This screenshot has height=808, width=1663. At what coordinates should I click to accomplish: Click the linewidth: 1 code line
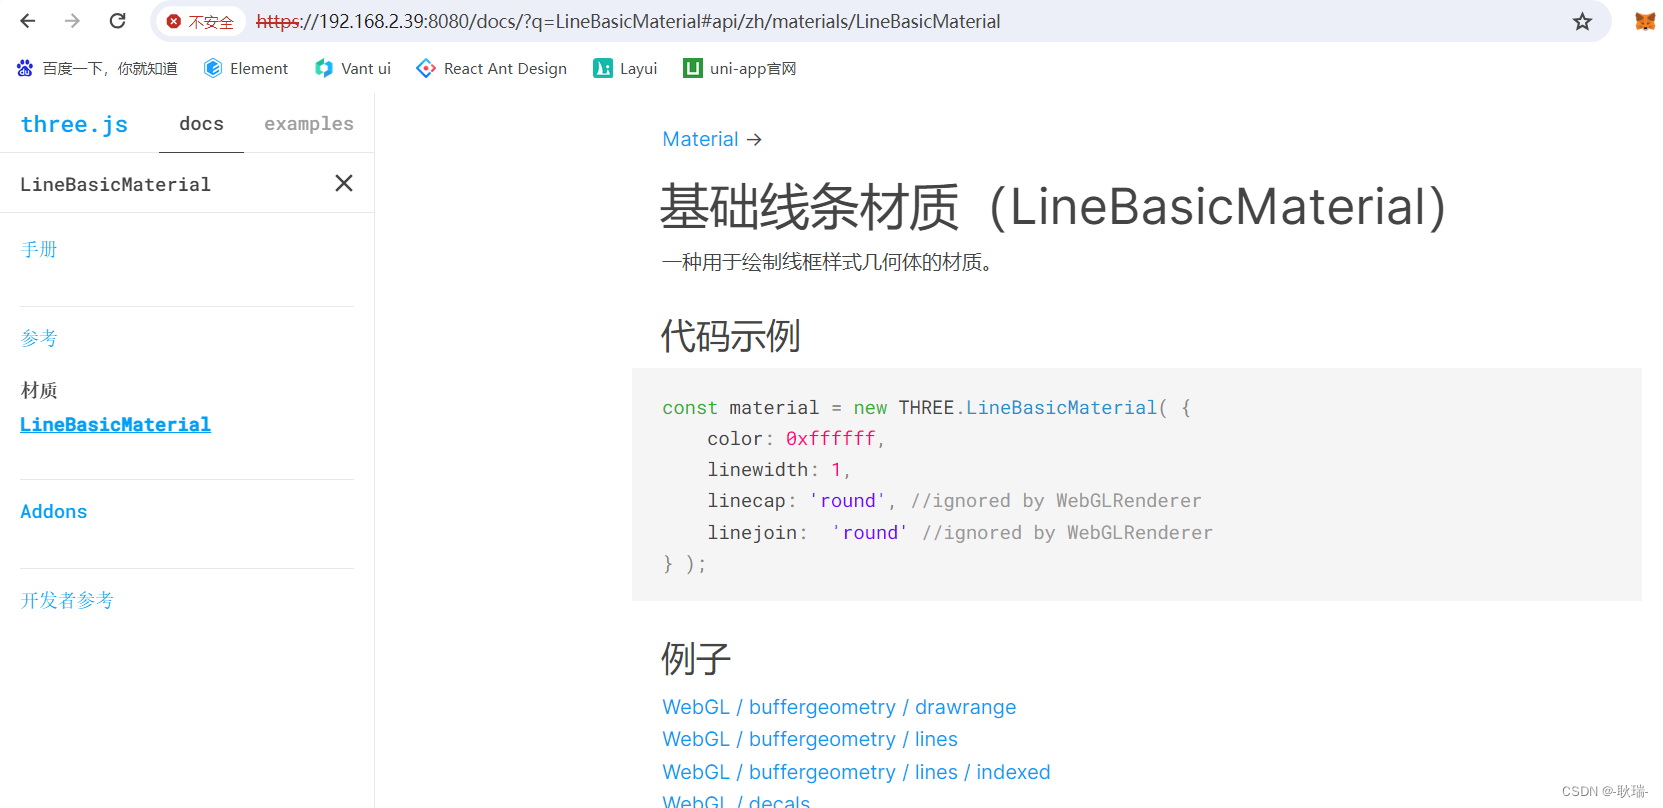tap(779, 469)
